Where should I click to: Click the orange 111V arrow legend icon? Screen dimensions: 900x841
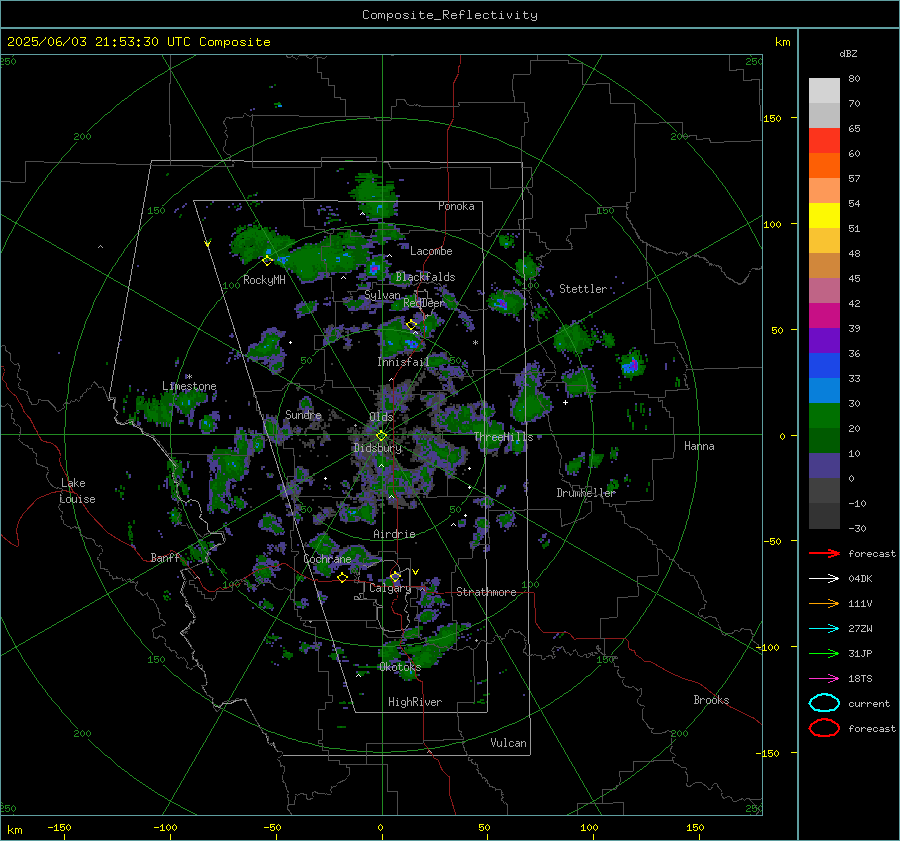click(824, 603)
